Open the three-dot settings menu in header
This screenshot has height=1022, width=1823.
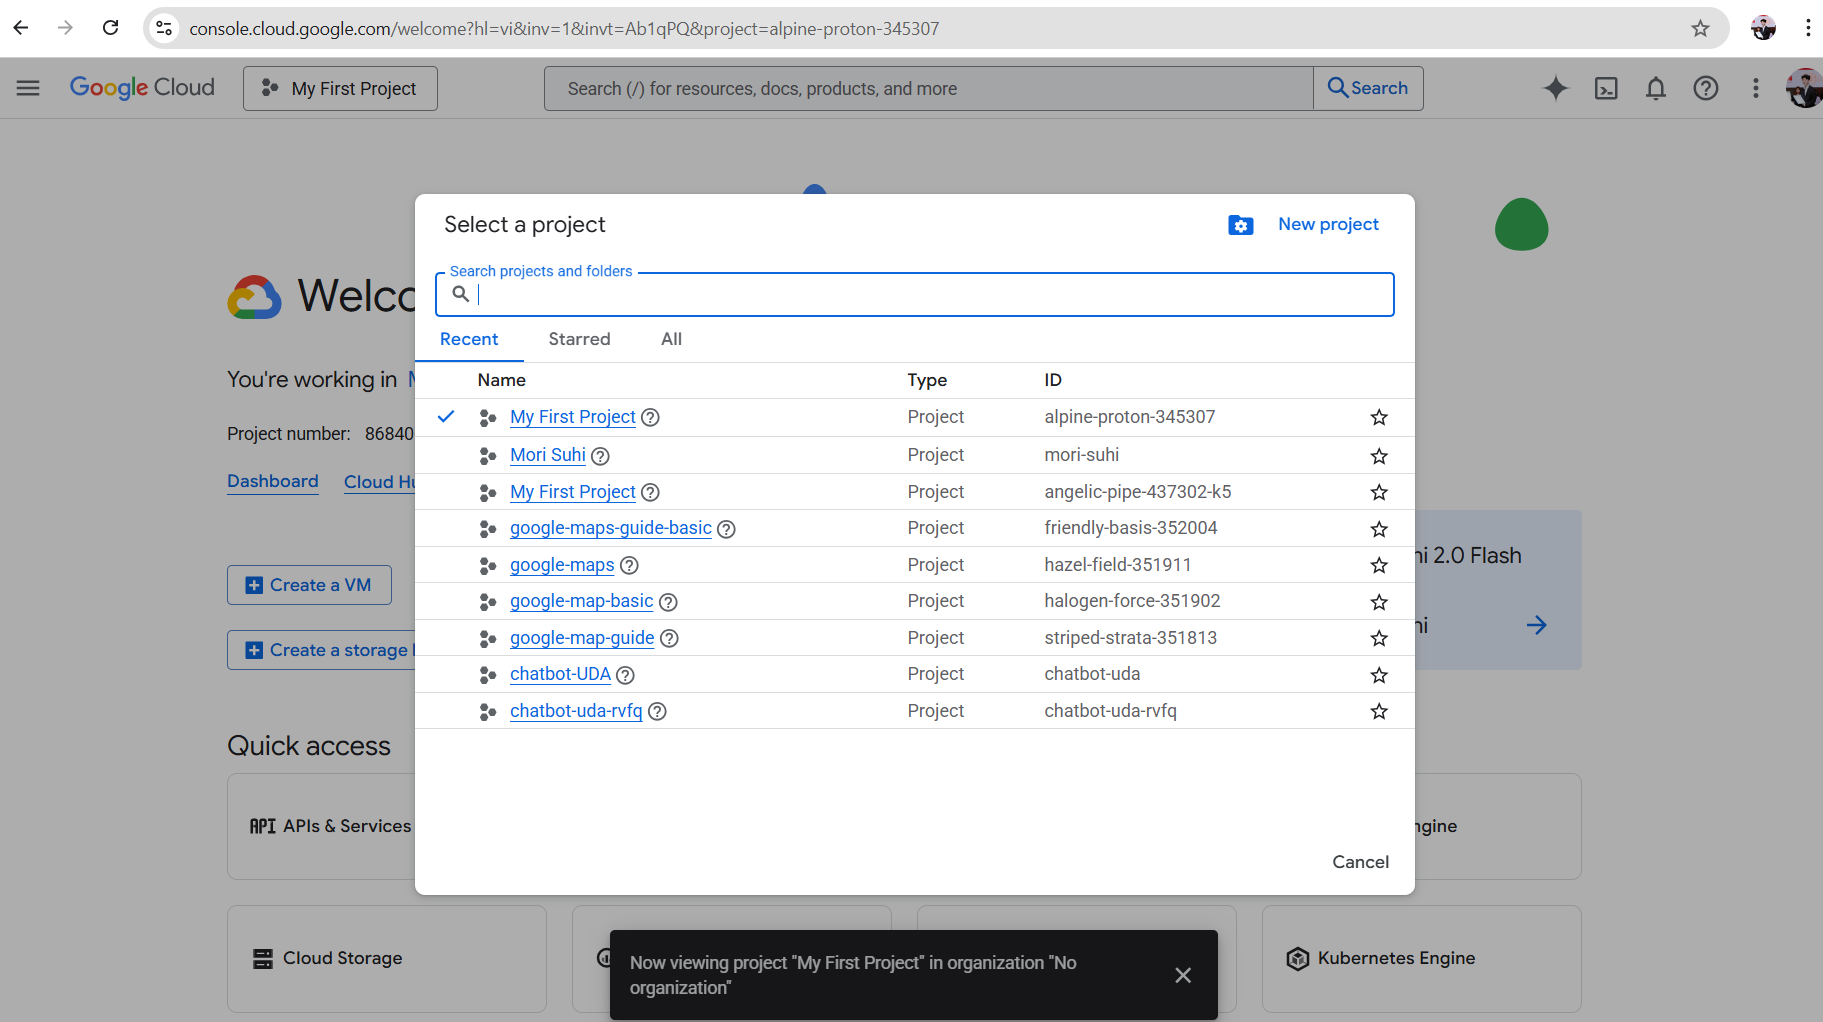1756,88
